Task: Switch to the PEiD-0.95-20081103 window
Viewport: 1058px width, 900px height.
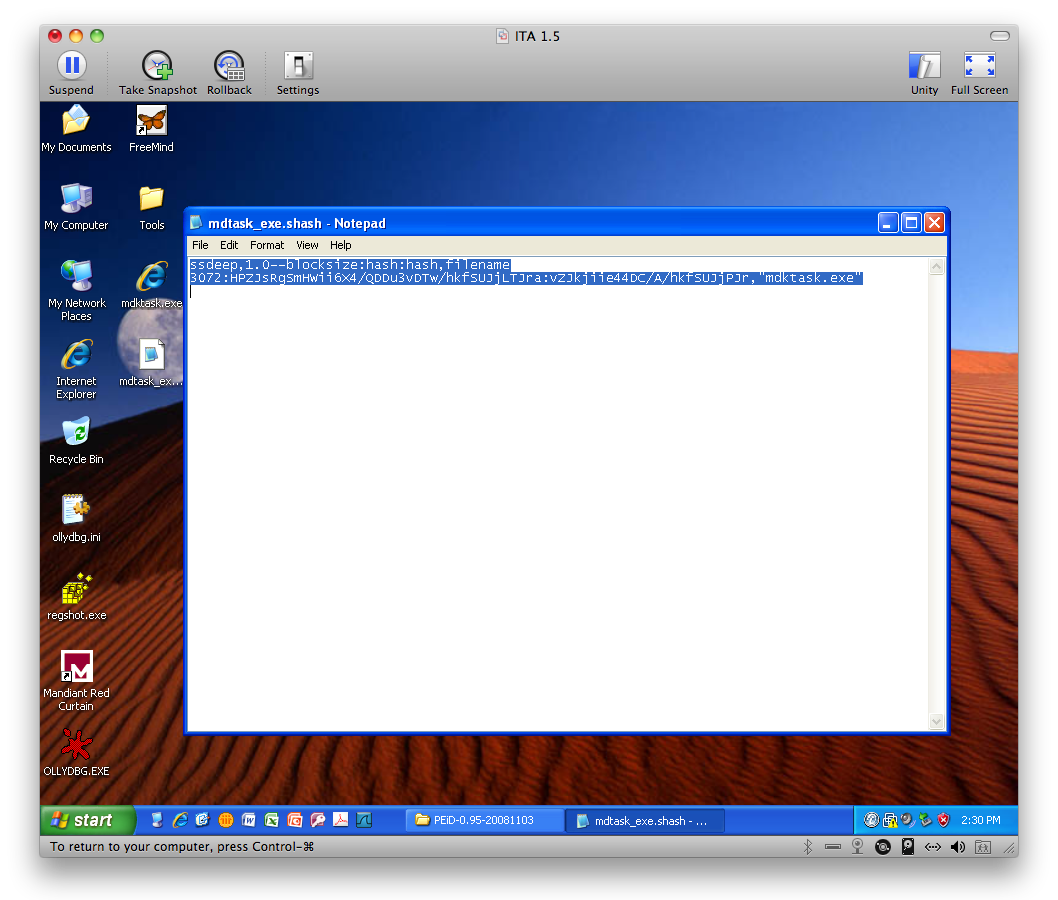Action: point(484,819)
